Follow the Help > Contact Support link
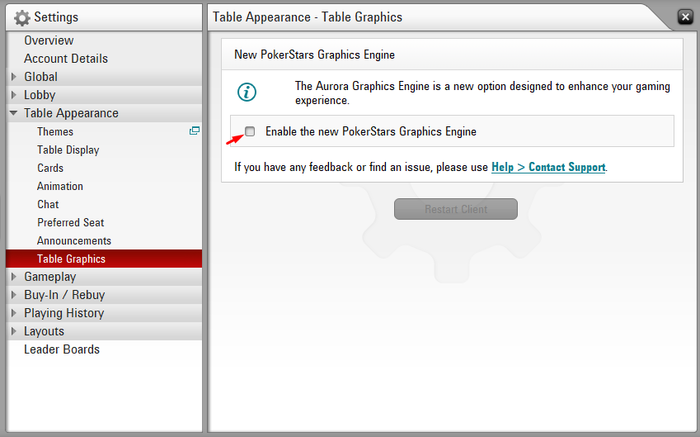The image size is (700, 437). [x=548, y=167]
